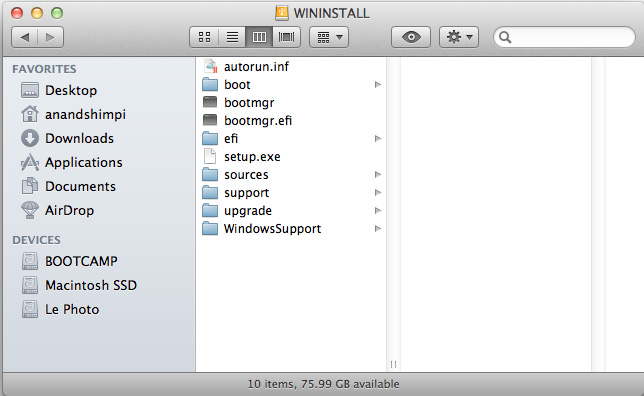Screen dimensions: 644x396
Task: Click the search magnifier icon
Action: click(x=505, y=37)
